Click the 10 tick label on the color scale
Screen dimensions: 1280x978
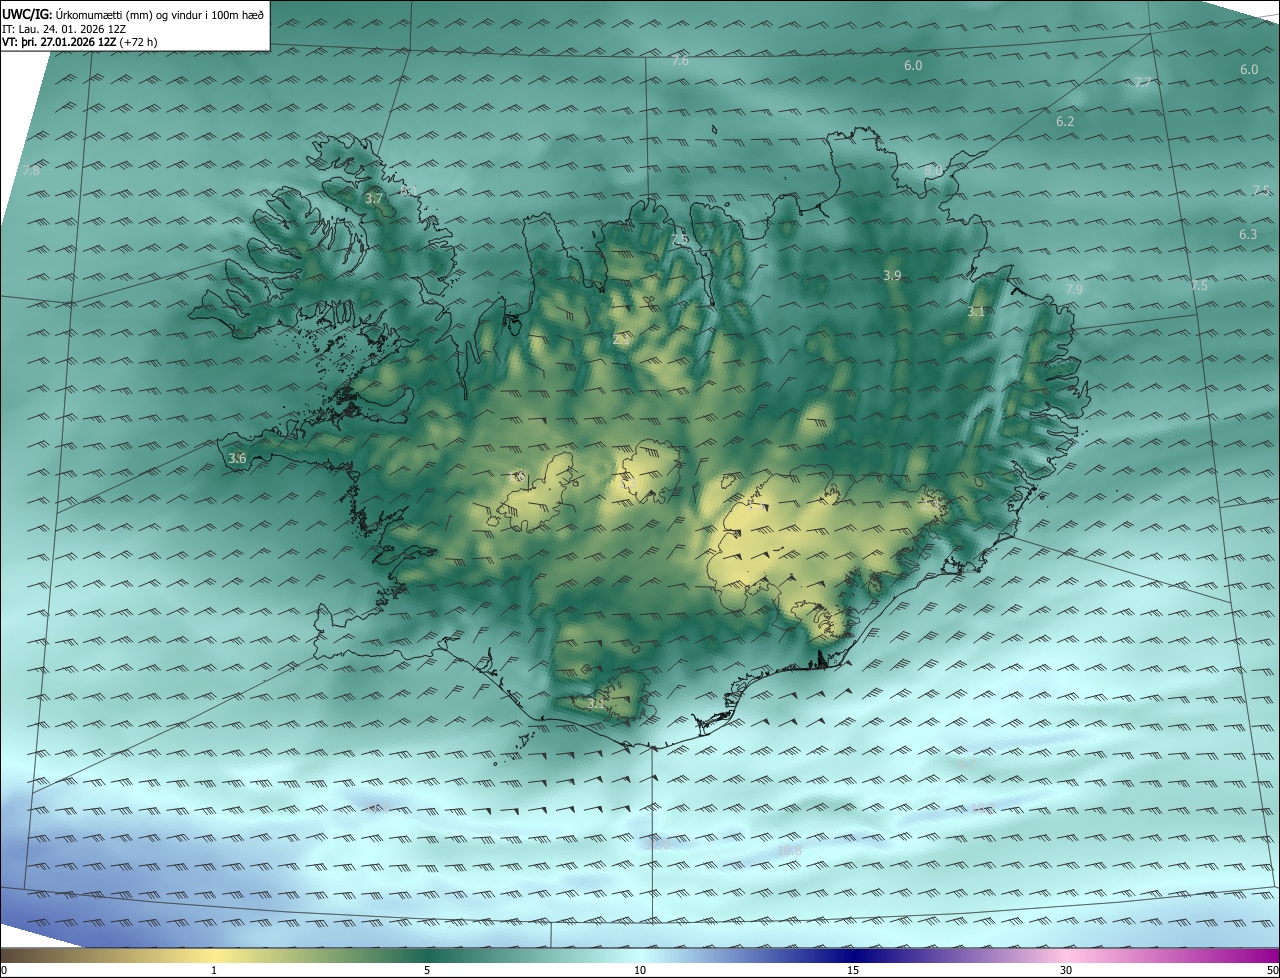pyautogui.click(x=640, y=970)
